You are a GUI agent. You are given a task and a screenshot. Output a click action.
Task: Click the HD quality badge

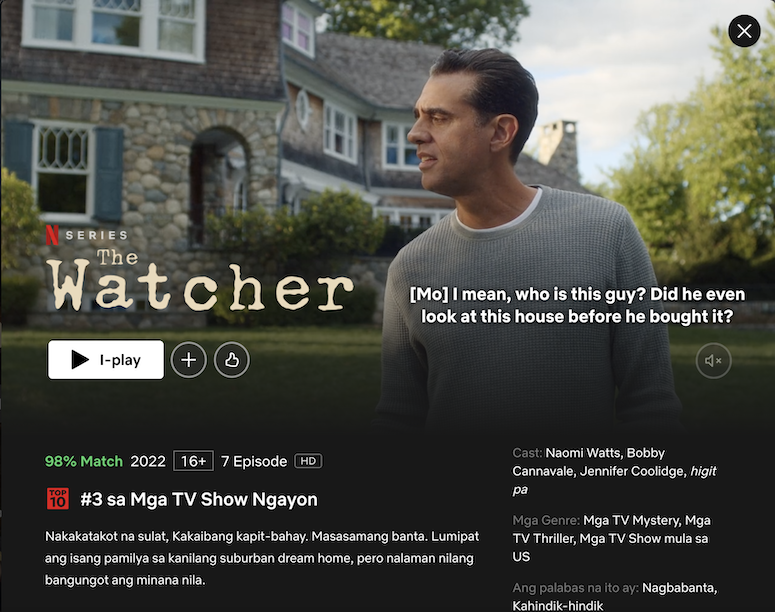click(x=308, y=461)
